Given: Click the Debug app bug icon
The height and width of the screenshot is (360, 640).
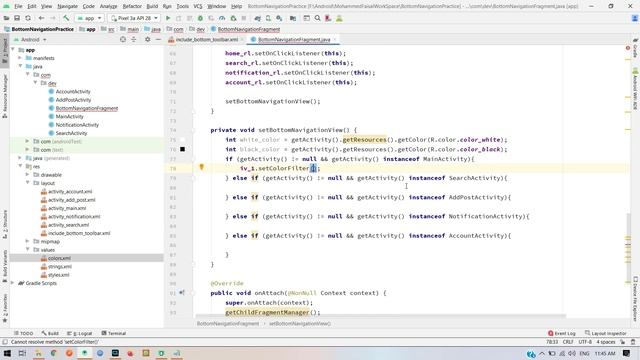Looking at the screenshot, I should point(200,18).
